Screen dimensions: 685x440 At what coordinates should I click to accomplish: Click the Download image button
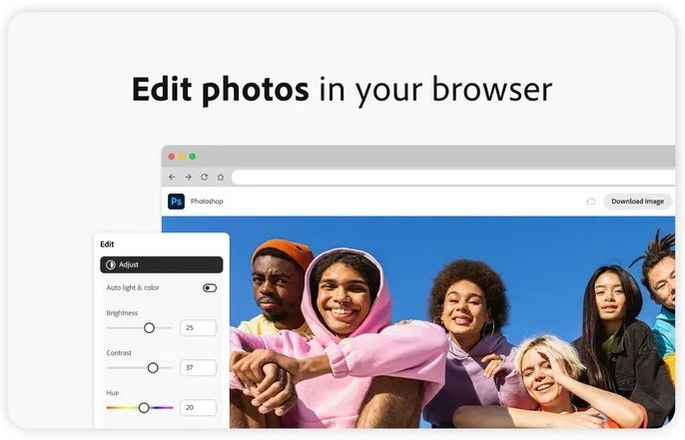coord(637,201)
